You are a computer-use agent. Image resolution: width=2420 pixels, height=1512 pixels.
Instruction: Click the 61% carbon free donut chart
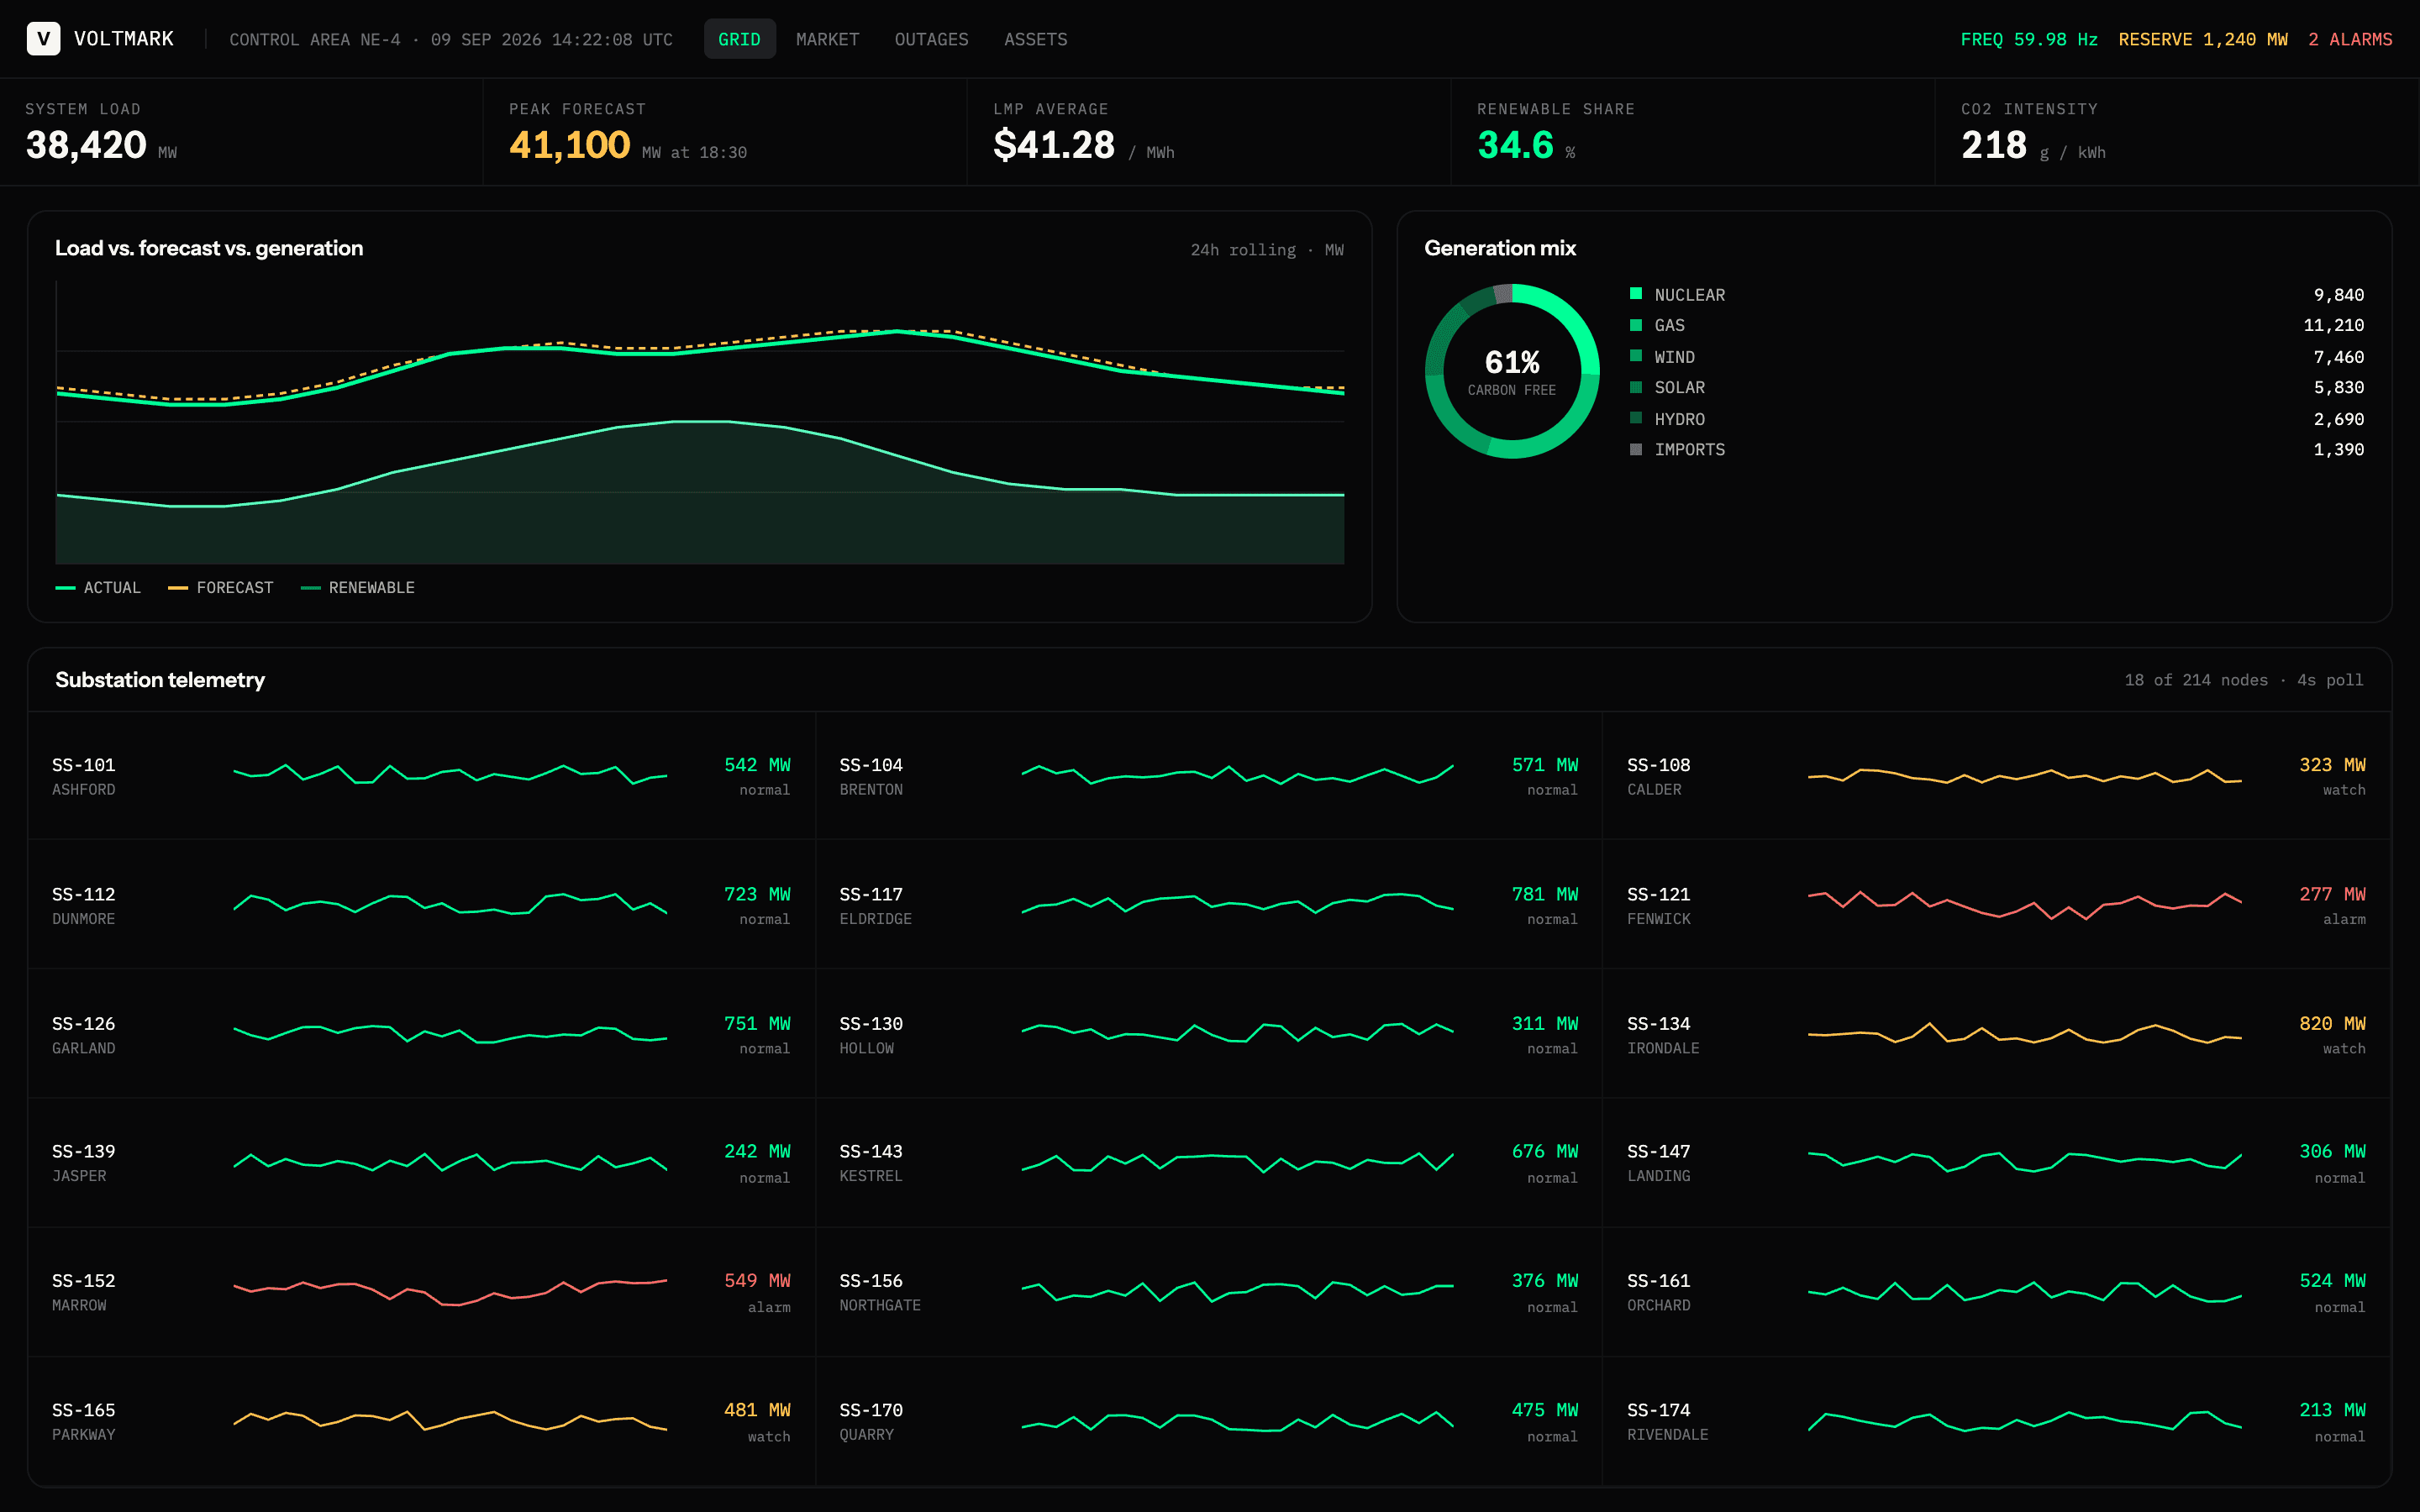(1512, 371)
